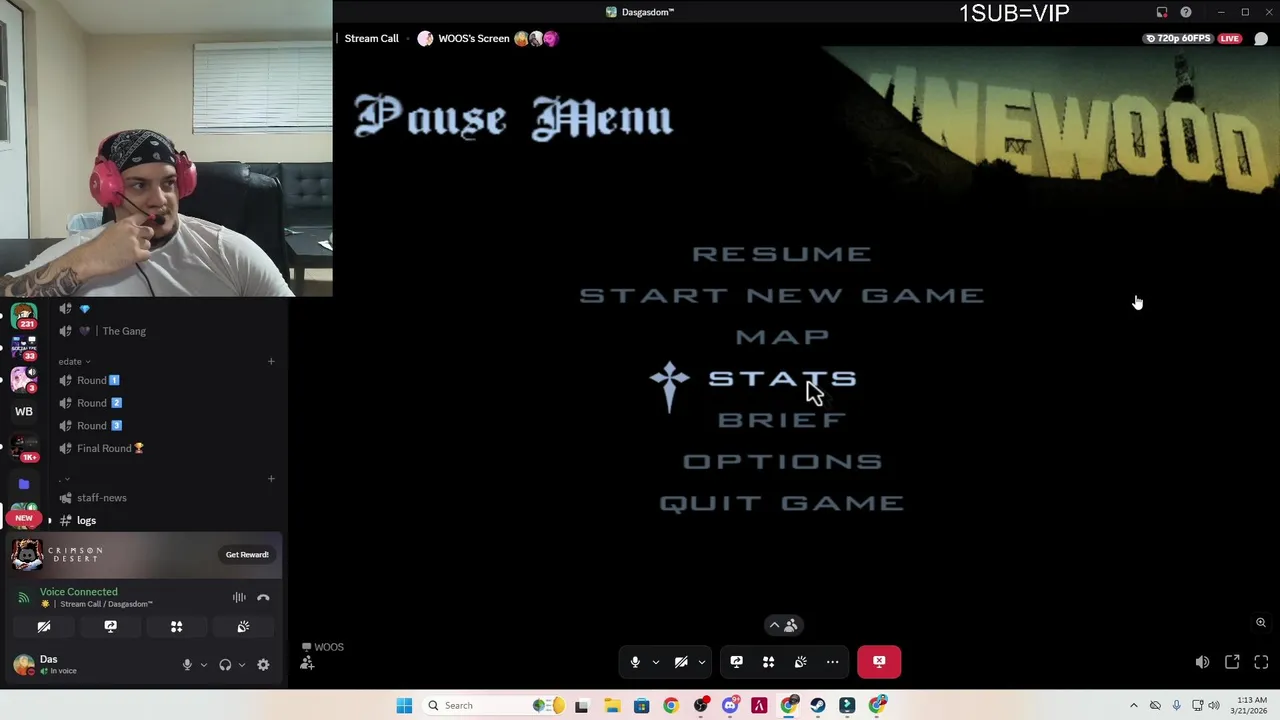Click Get Reward! on Crimson Desert promo
This screenshot has height=720, width=1280.
[247, 554]
